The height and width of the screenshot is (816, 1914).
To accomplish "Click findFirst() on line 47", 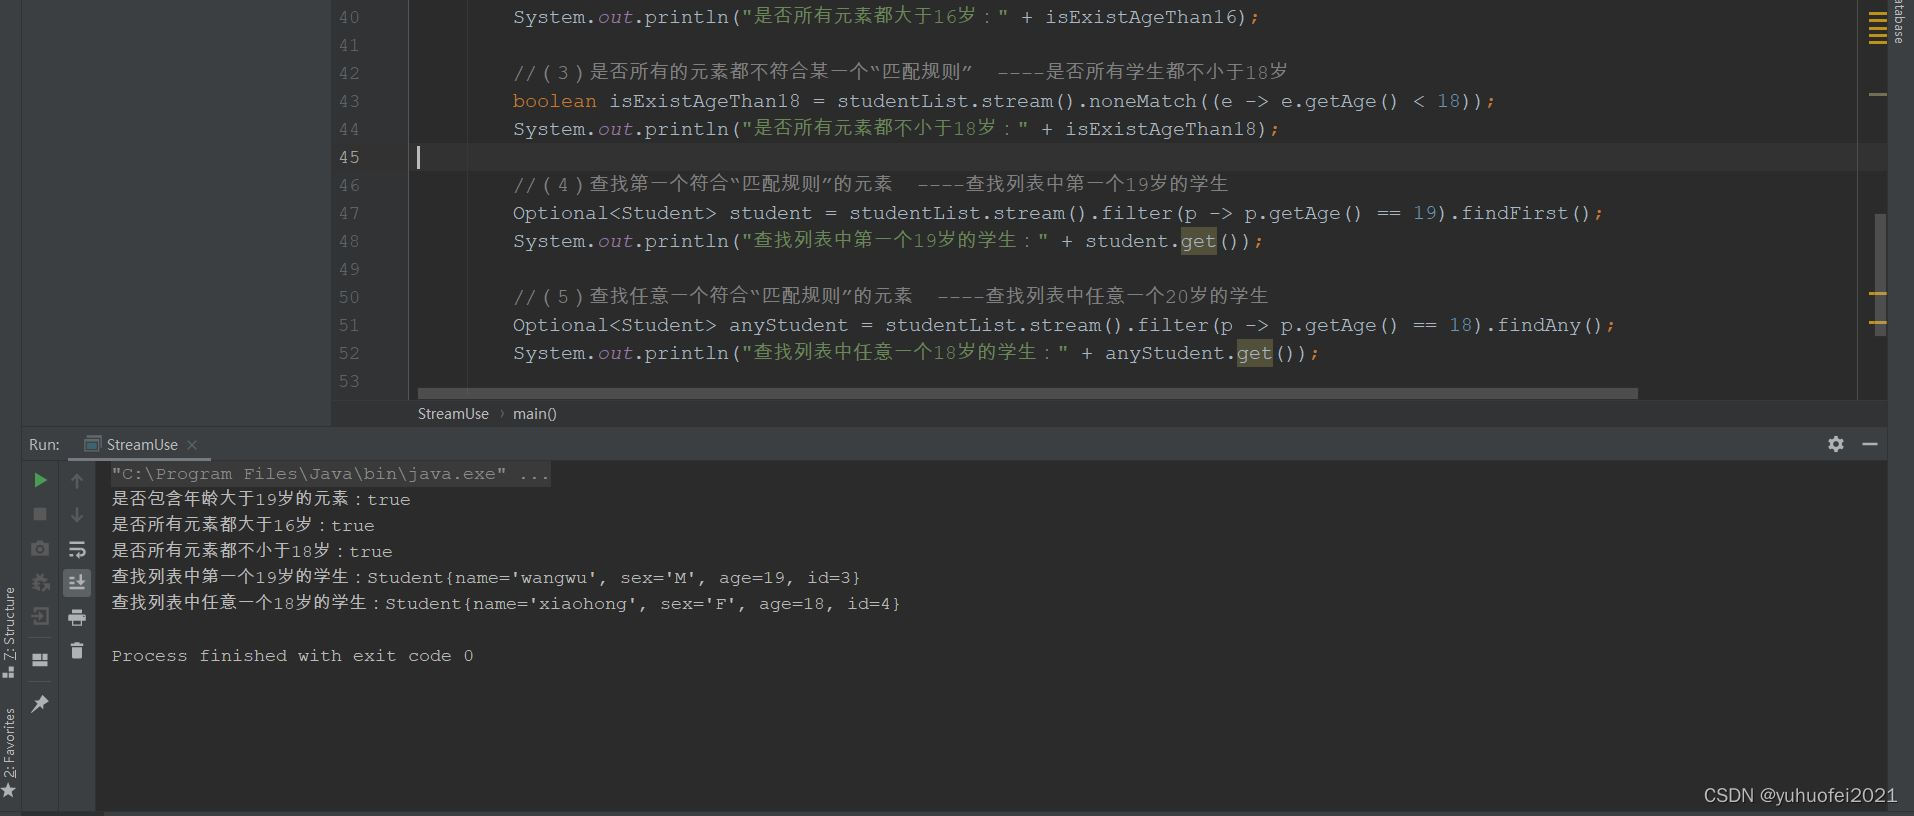I will [x=1526, y=213].
